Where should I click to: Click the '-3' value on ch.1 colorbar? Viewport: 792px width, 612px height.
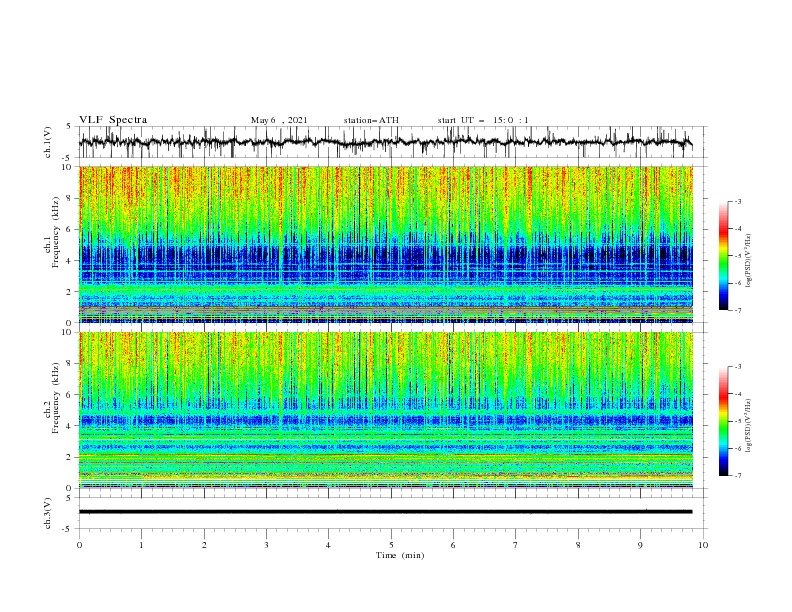738,201
